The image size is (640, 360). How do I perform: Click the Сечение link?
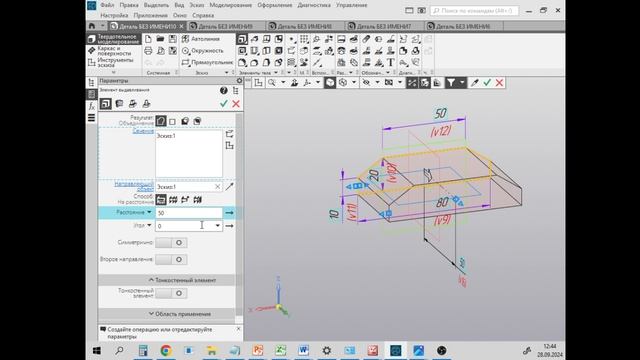coord(143,131)
